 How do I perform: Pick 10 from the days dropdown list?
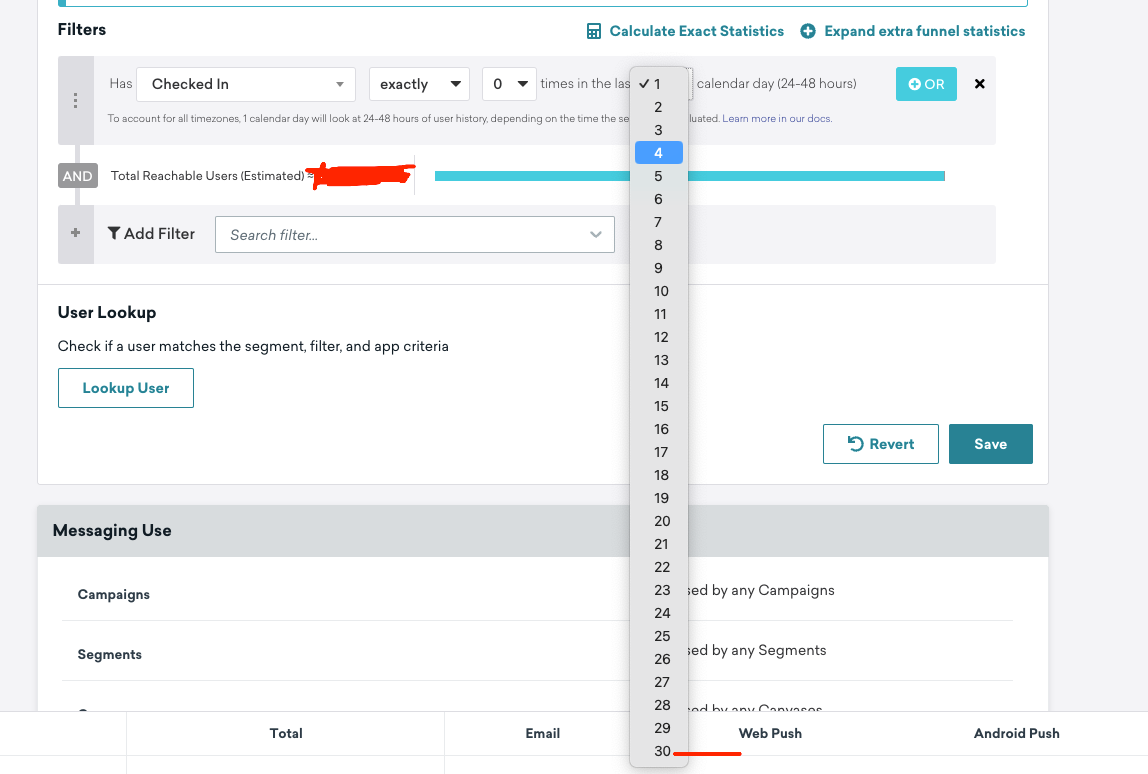pos(661,291)
